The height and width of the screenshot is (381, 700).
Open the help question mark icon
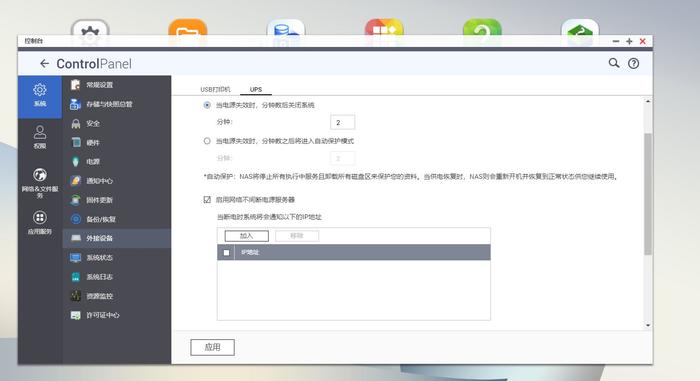[x=633, y=63]
